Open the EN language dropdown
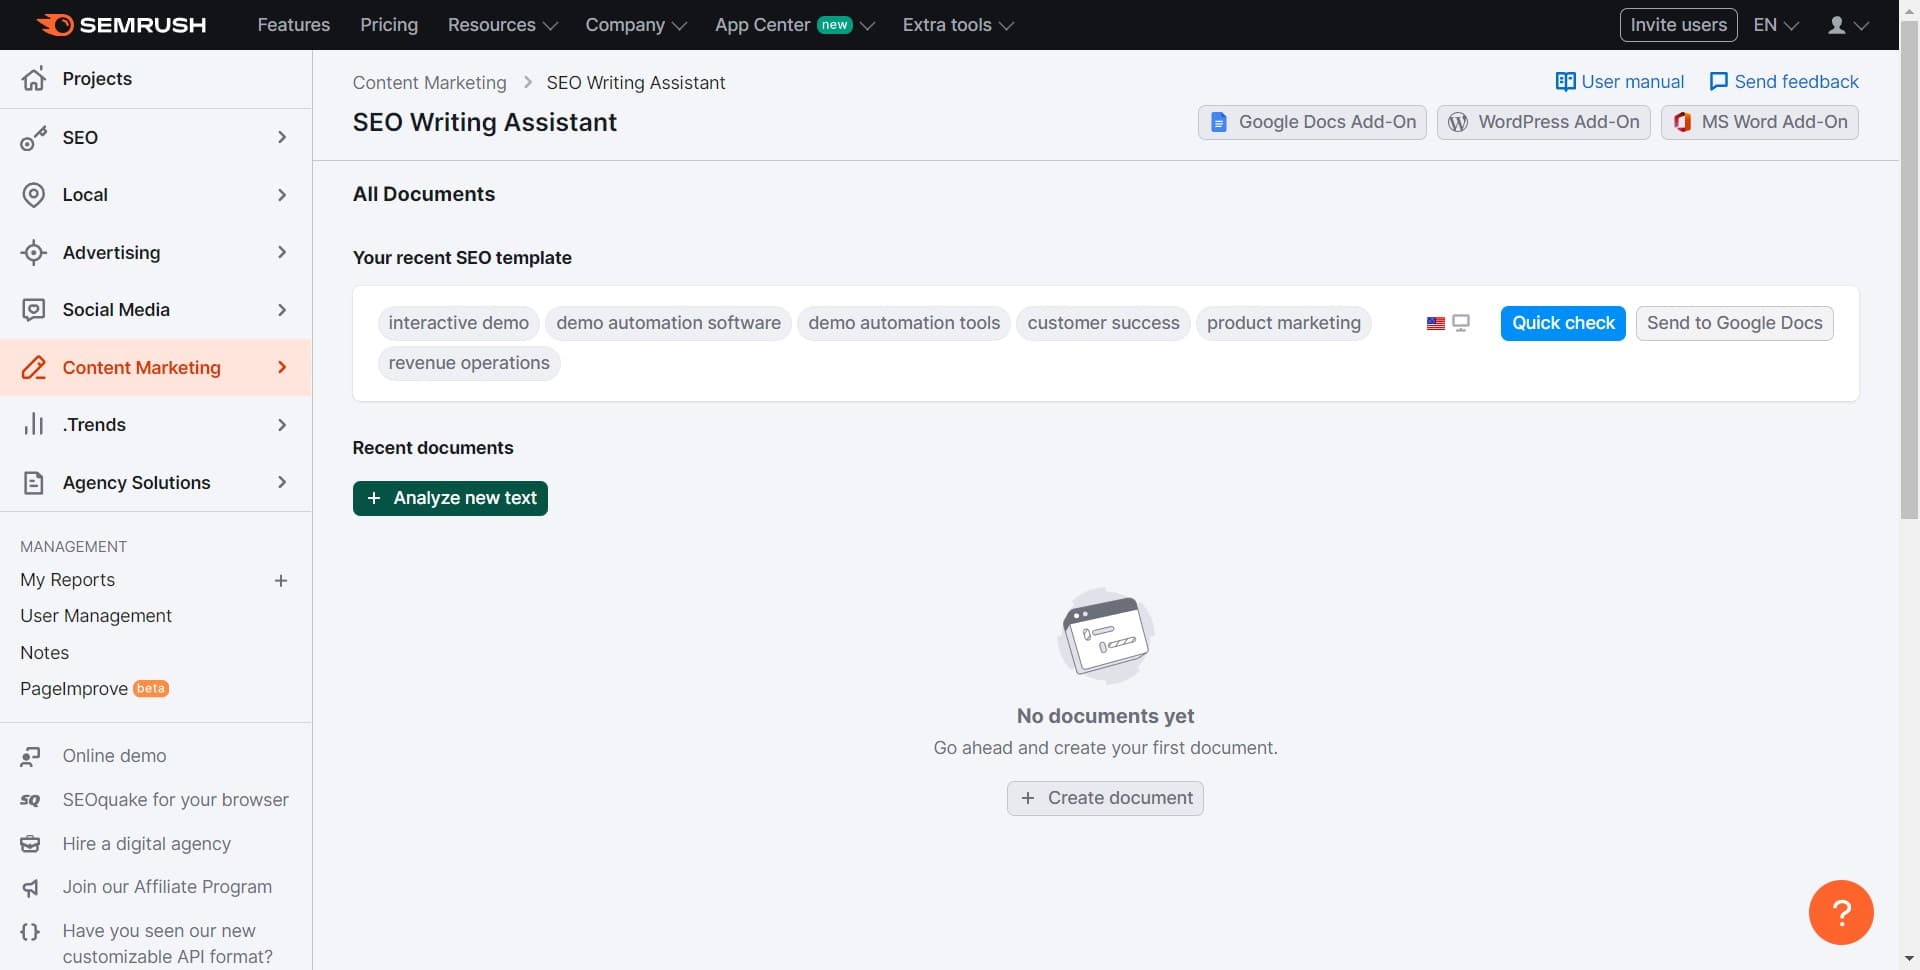1920x970 pixels. click(x=1775, y=25)
